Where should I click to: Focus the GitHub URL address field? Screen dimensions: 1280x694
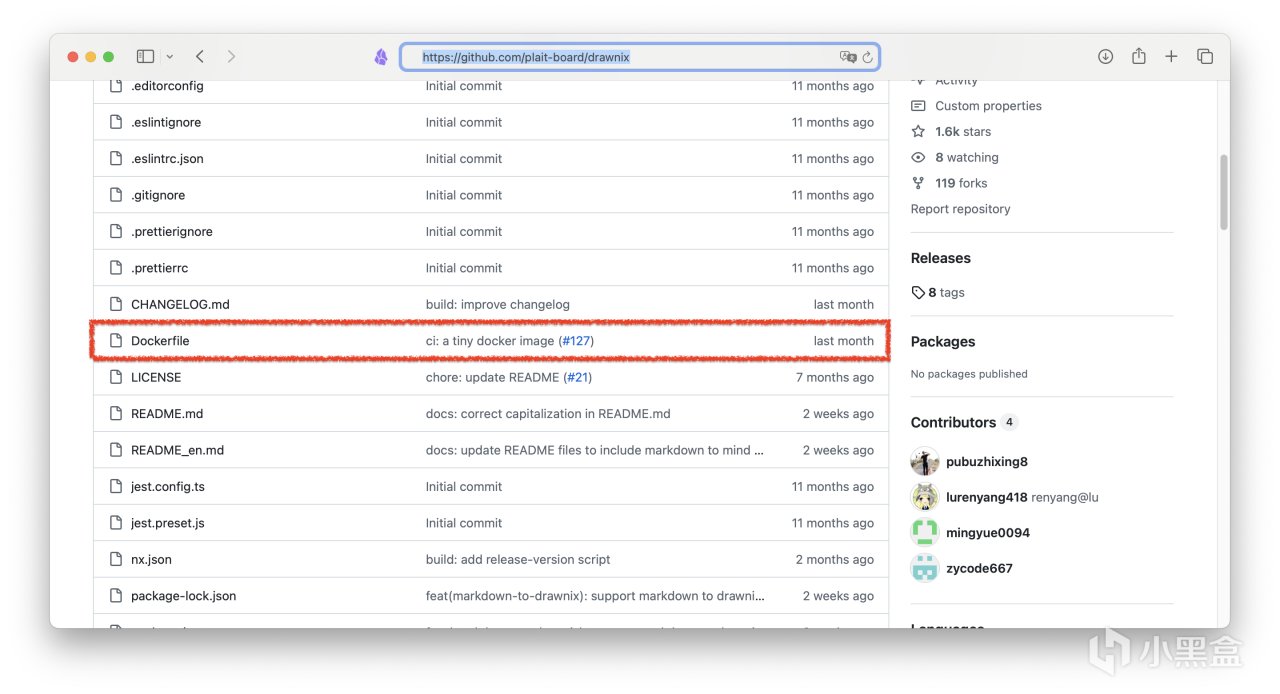coord(640,57)
